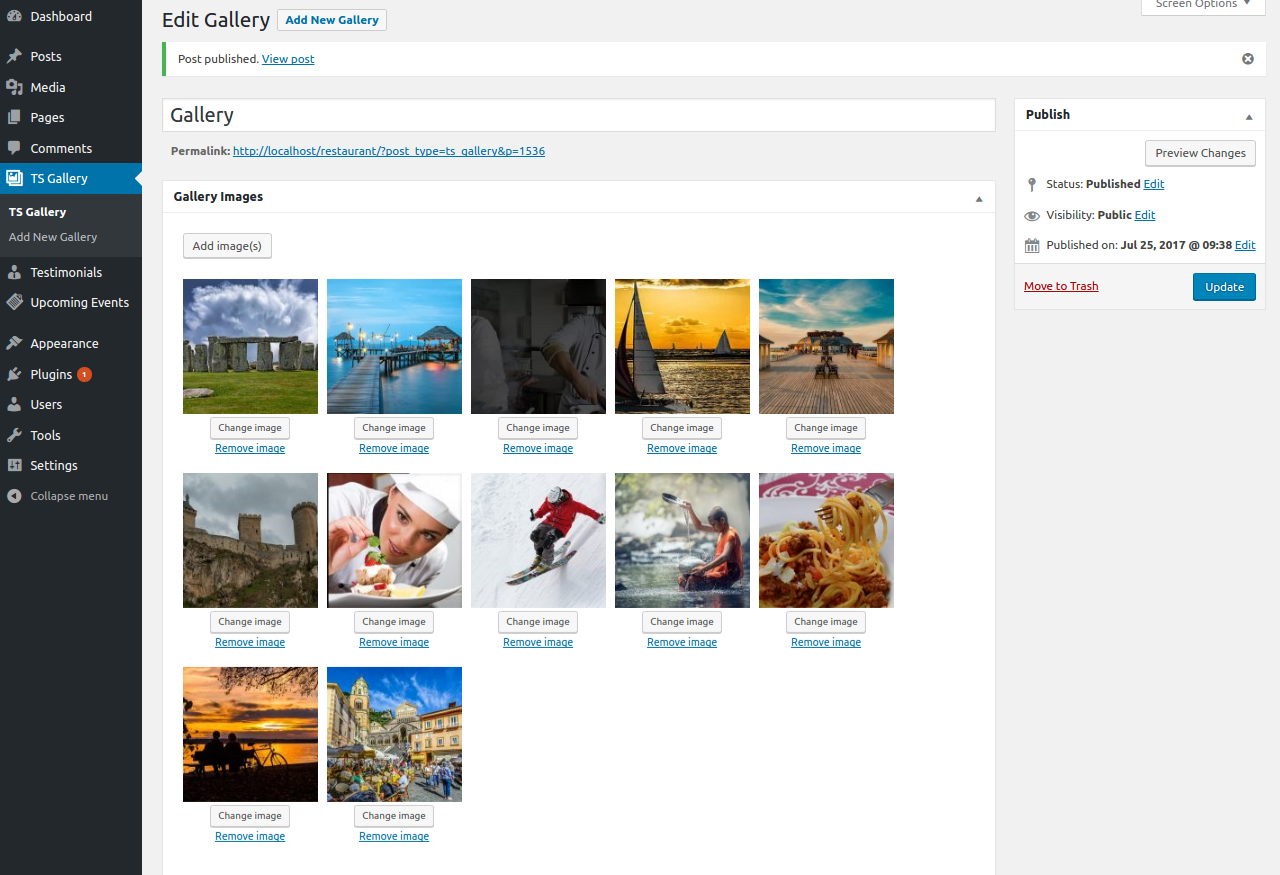The height and width of the screenshot is (875, 1280).
Task: Click the Gallery title input field
Action: click(578, 115)
